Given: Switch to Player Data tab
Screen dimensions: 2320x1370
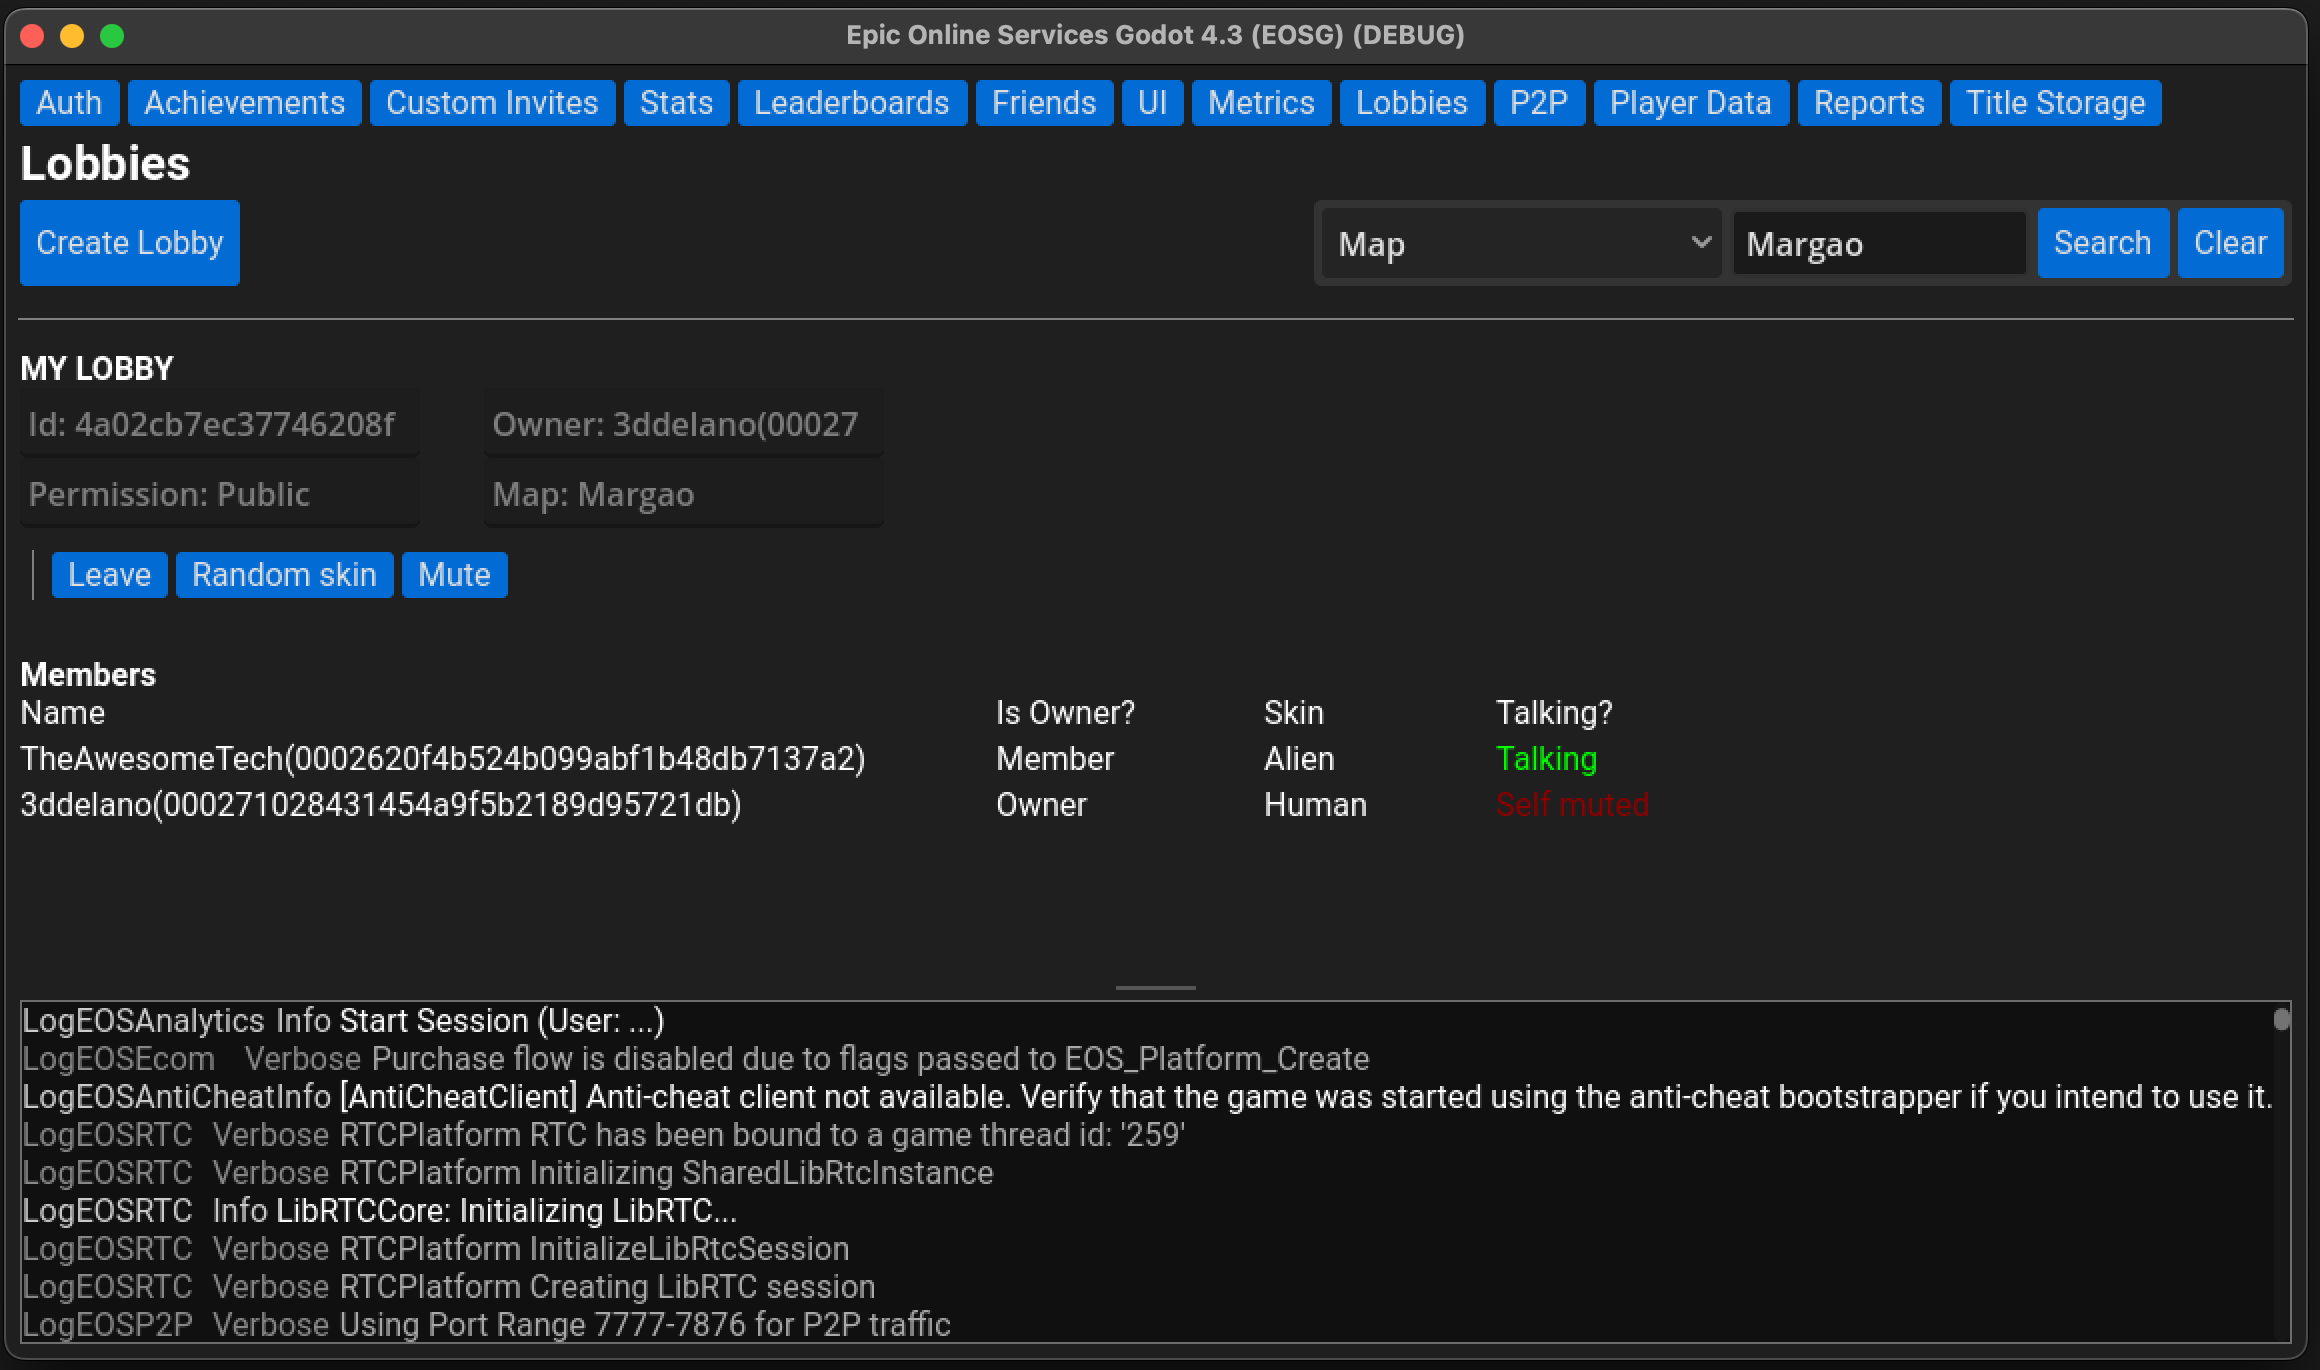Looking at the screenshot, I should (x=1690, y=103).
